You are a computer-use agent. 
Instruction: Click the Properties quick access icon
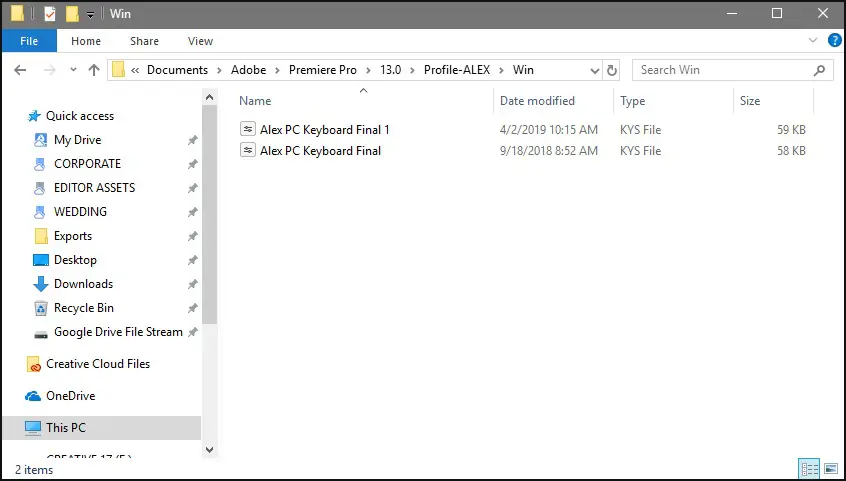pos(50,13)
